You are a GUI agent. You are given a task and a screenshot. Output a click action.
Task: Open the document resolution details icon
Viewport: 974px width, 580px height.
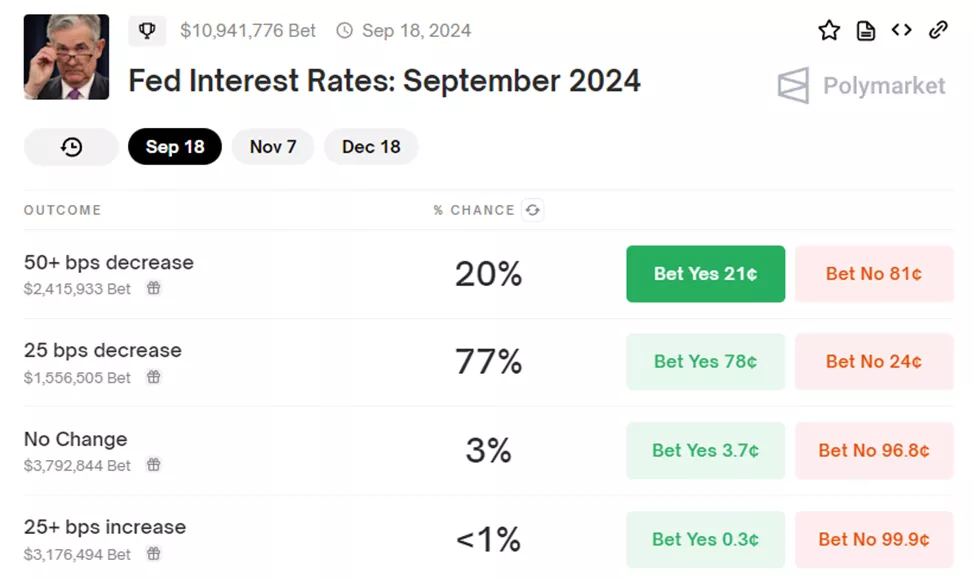[x=866, y=31]
